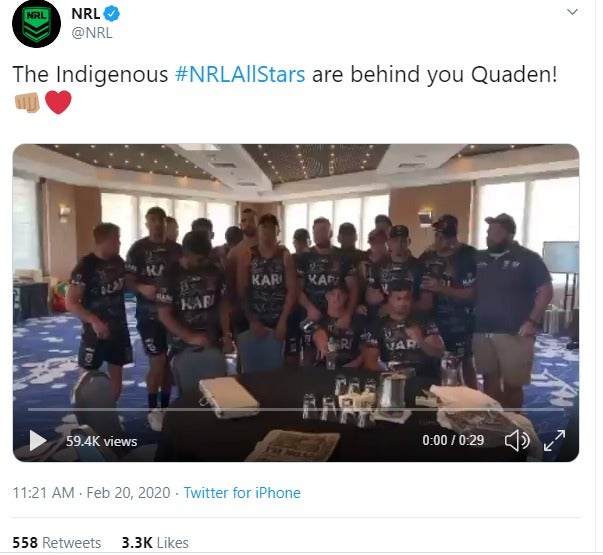The height and width of the screenshot is (555, 603).
Task: Click the blue verified badge next to NRL
Action: pyautogui.click(x=112, y=14)
